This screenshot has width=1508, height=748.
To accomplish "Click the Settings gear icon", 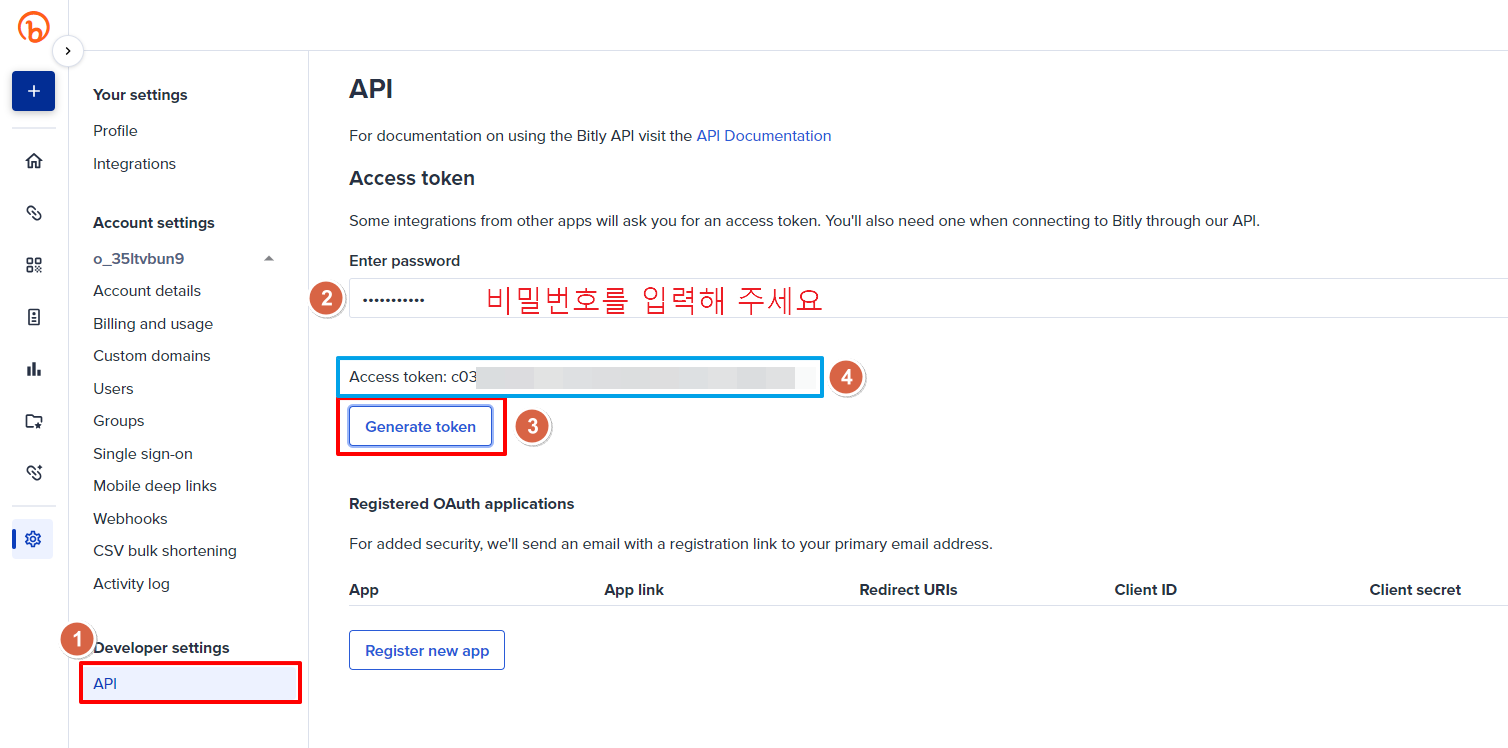I will tap(33, 539).
